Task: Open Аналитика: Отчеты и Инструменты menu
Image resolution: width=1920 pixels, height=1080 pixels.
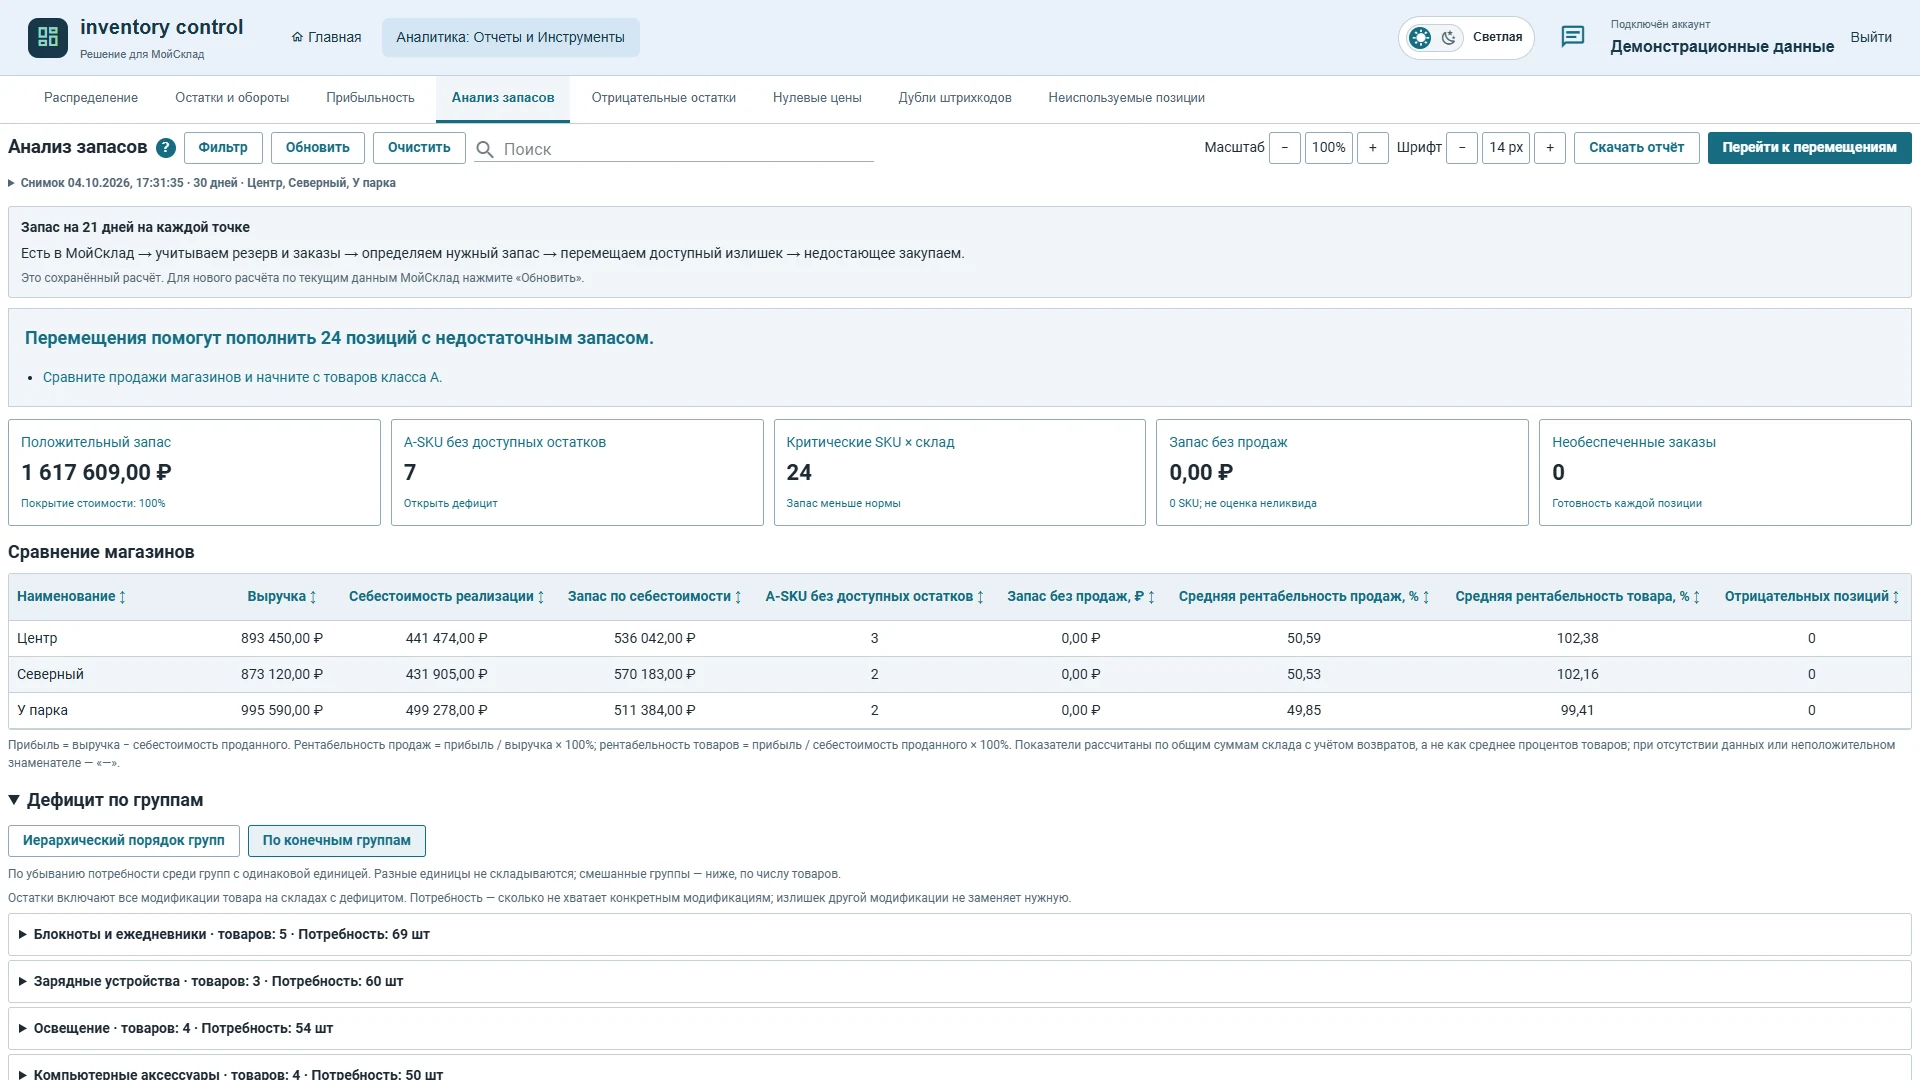Action: 510,37
